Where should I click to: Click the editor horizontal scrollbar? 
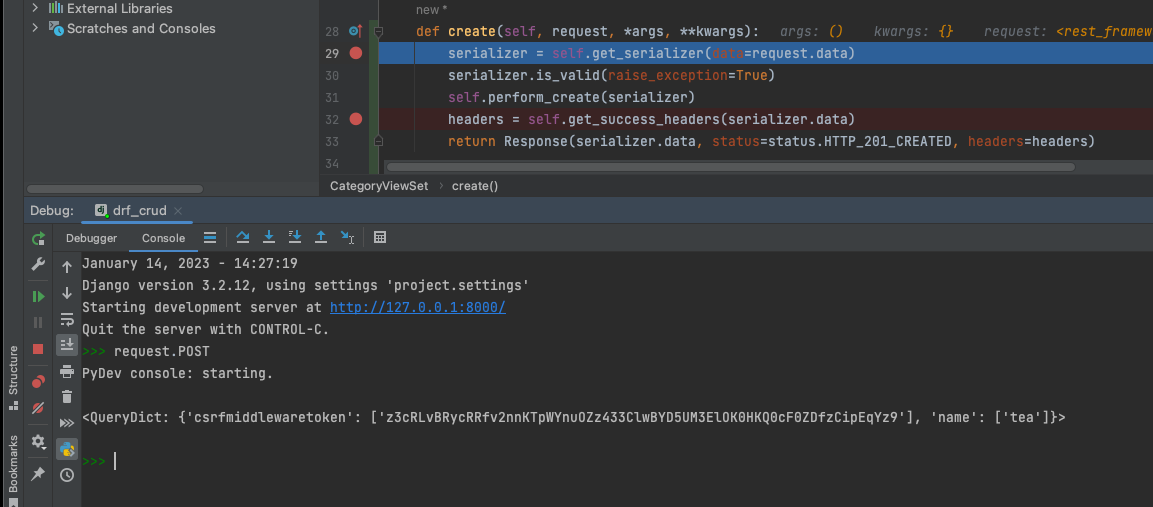730,167
